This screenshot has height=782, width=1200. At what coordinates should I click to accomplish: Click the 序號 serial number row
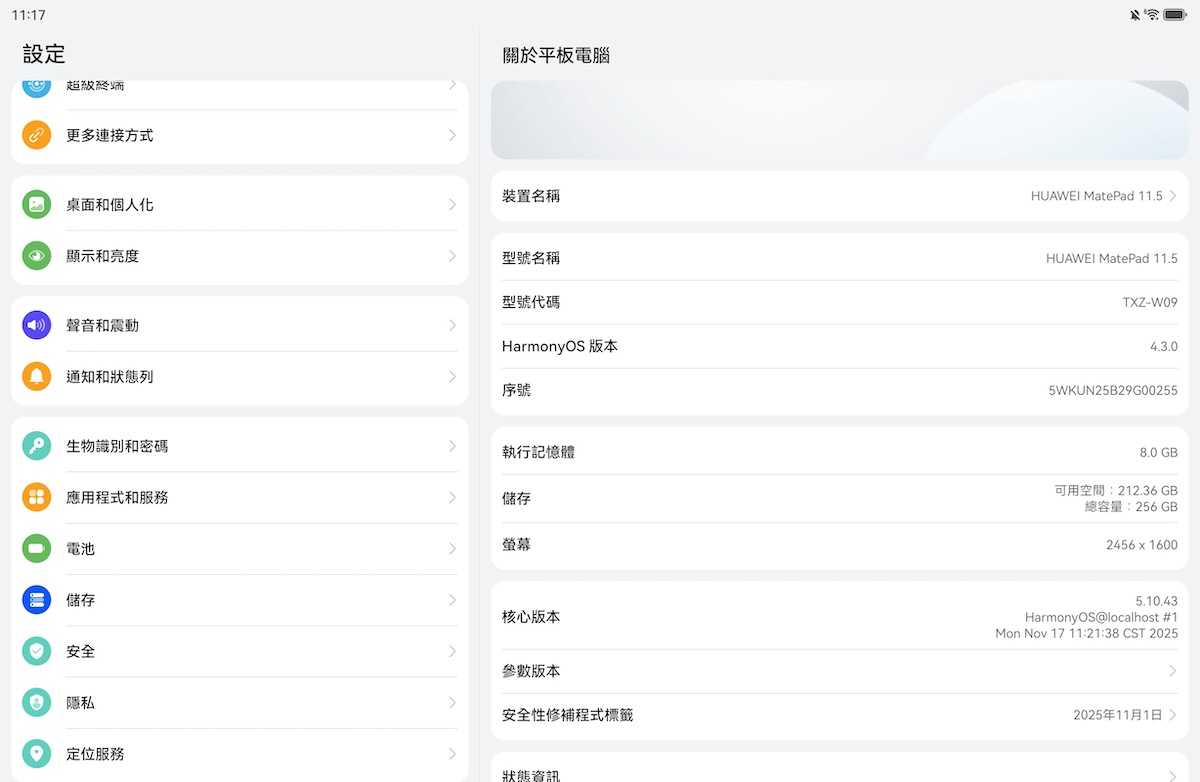[x=838, y=390]
